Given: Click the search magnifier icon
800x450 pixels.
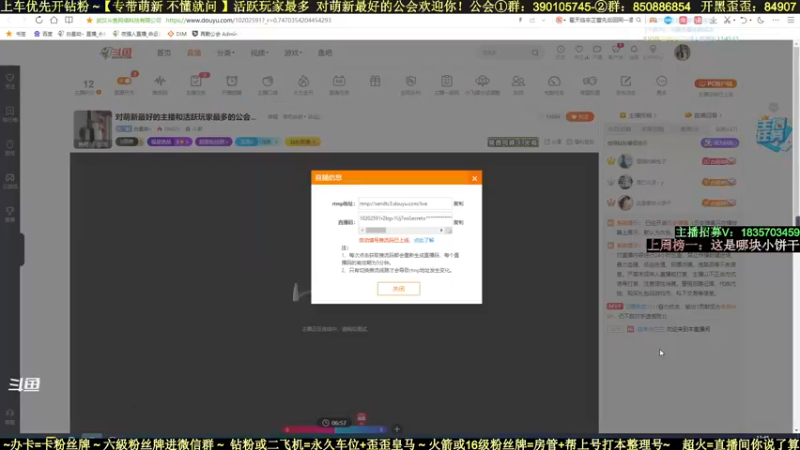Looking at the screenshot, I should point(535,53).
